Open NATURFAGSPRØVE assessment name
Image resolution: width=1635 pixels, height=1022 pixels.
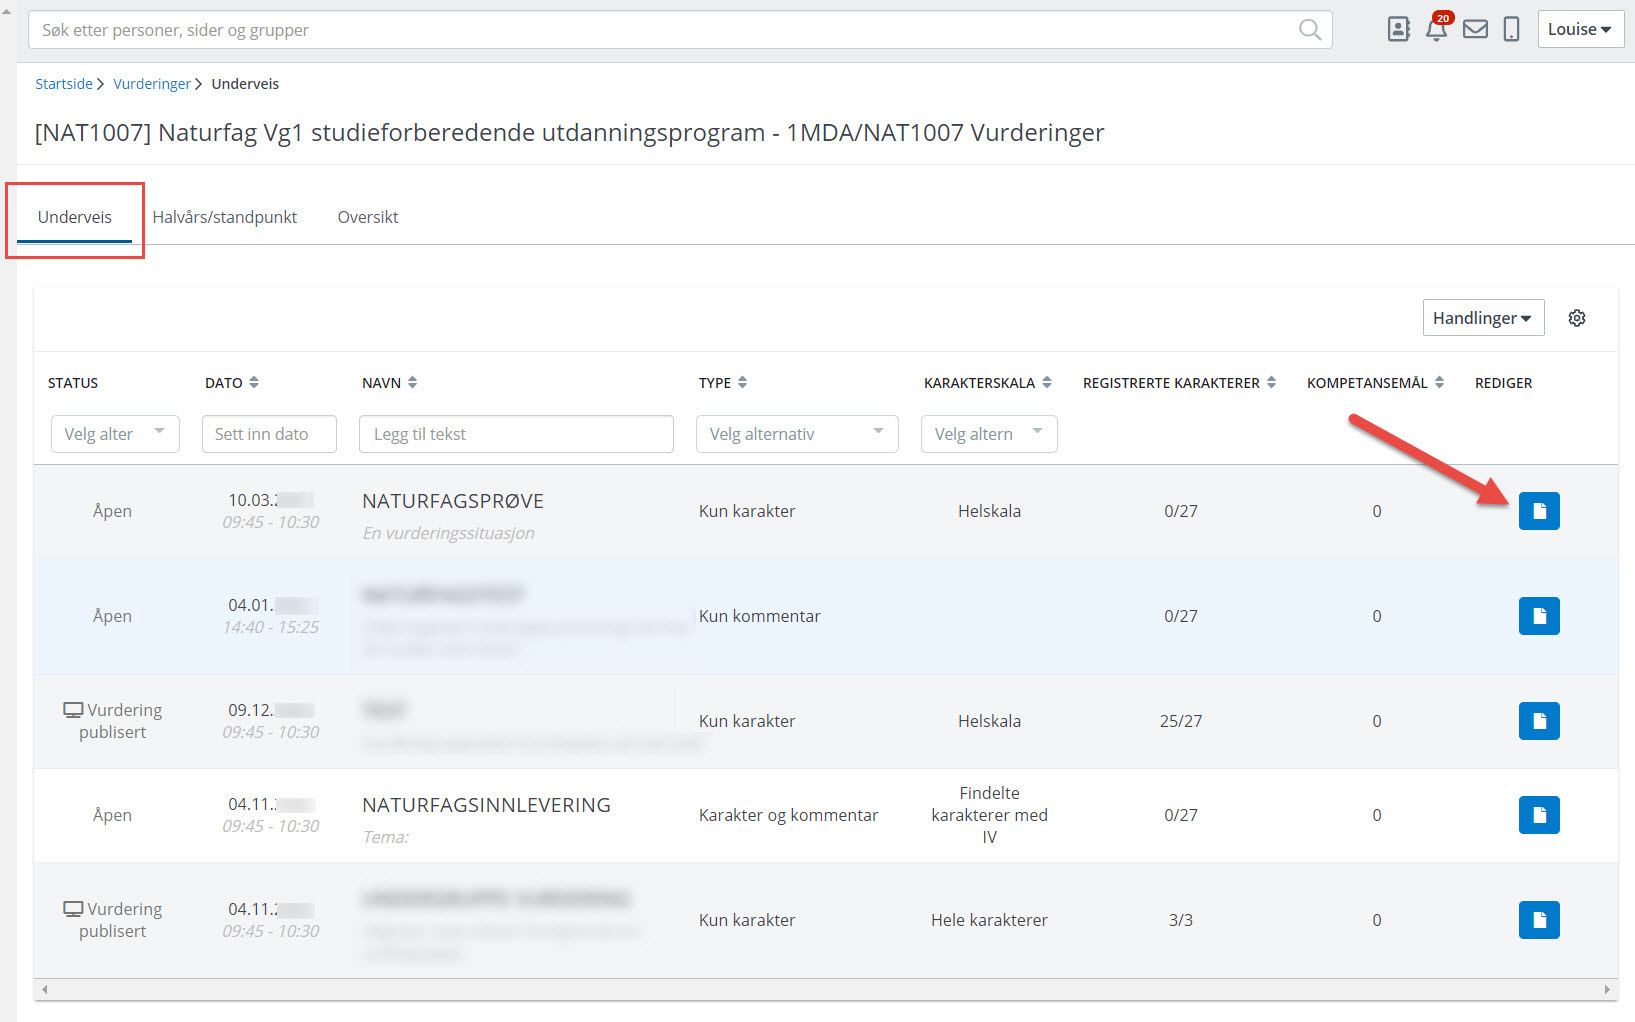(x=453, y=501)
